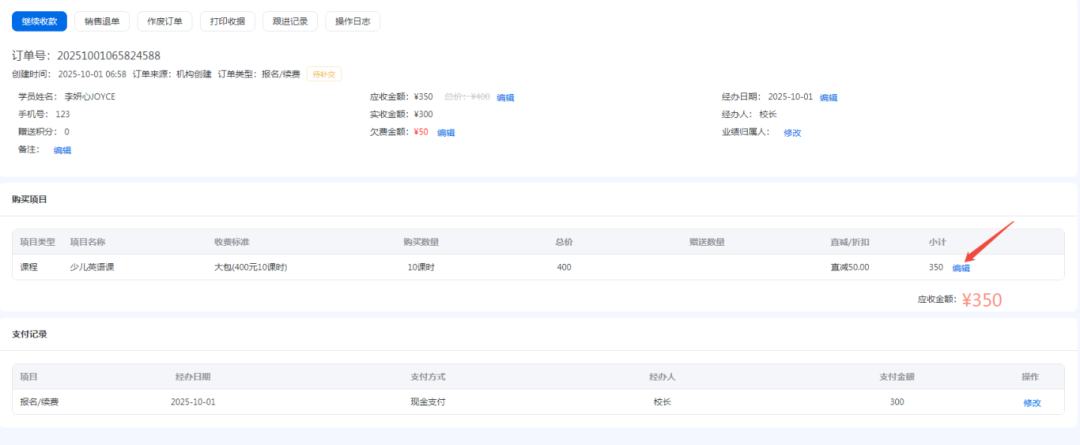Edit the 备注 remark
The height and width of the screenshot is (445, 1080).
tap(62, 150)
